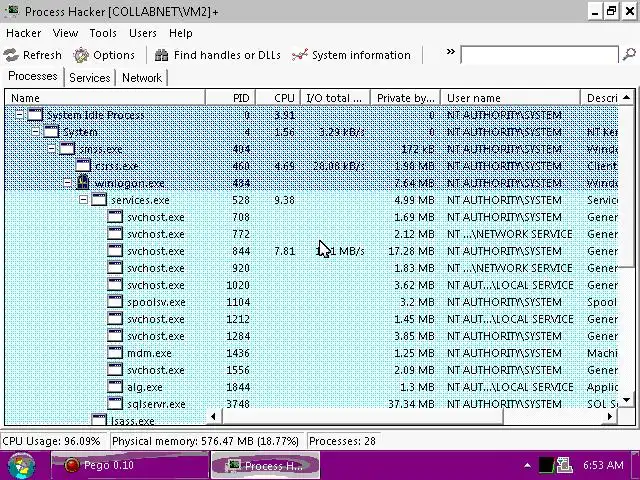Click horizontal scrollbar left arrow
Viewport: 640px width, 480px height.
coord(213,416)
